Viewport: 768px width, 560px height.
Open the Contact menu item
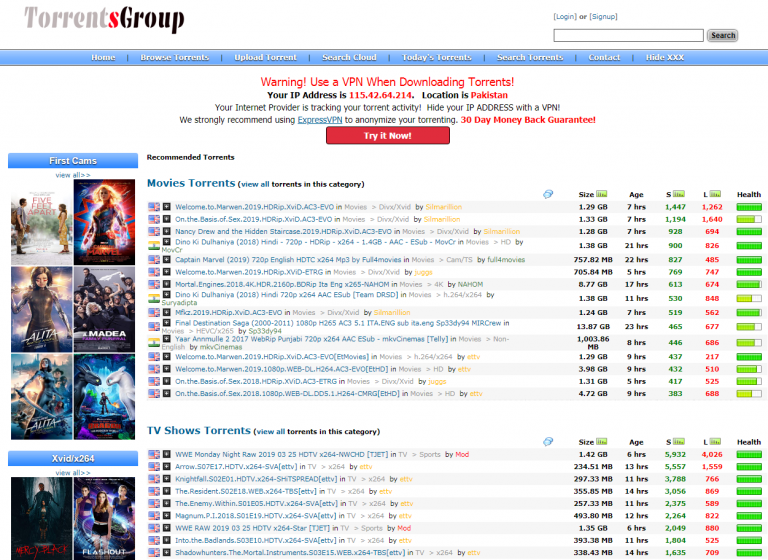coord(604,57)
